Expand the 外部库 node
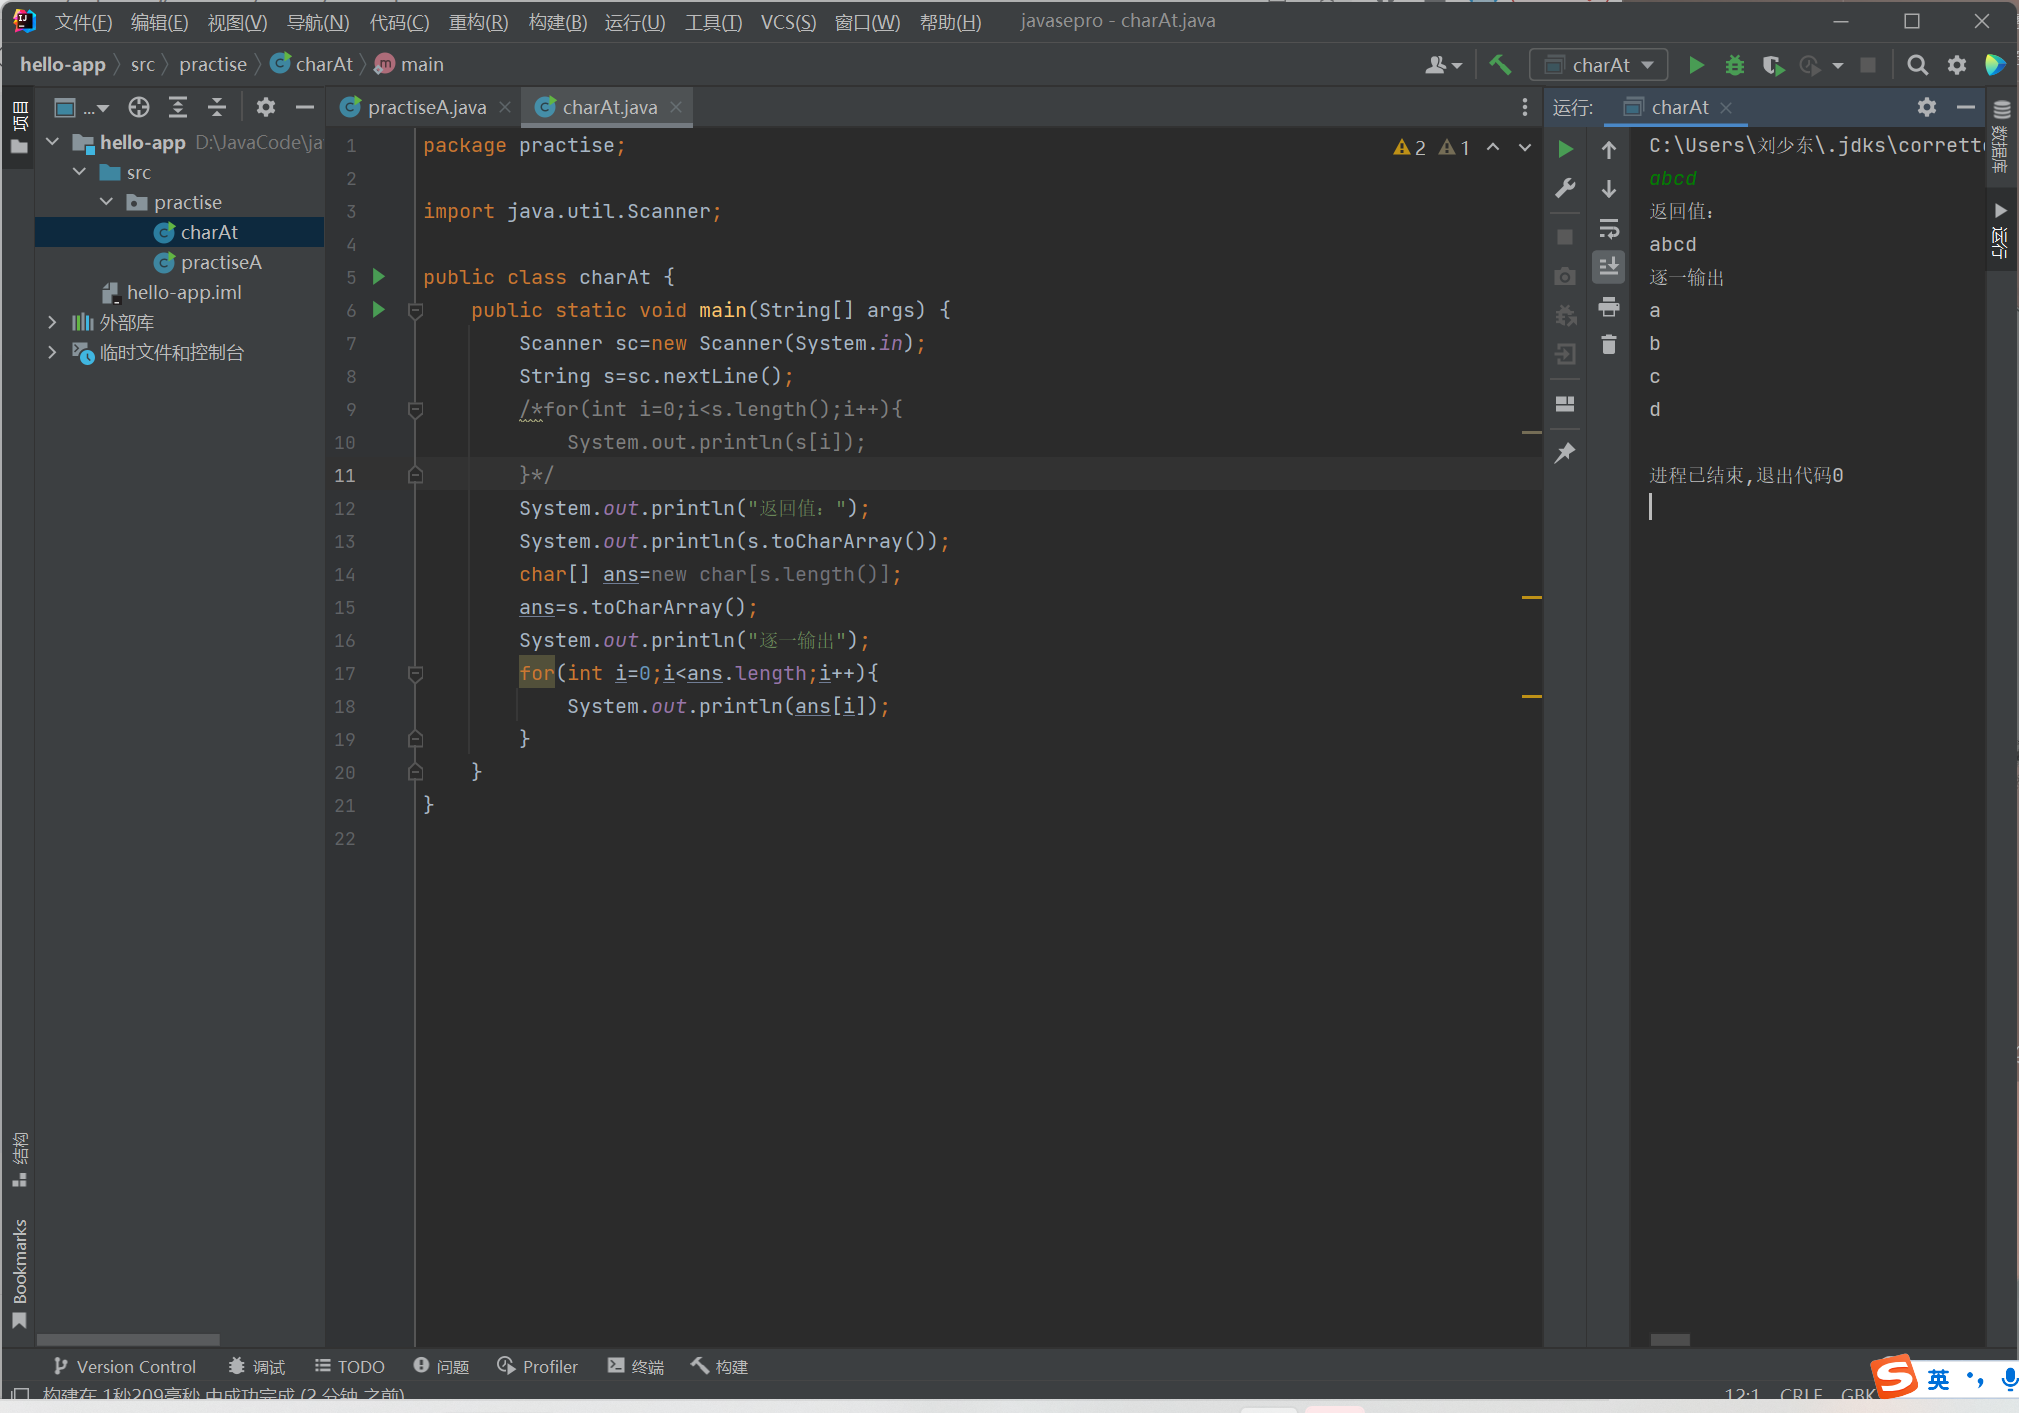Screen dimensions: 2019x1413 pos(52,322)
